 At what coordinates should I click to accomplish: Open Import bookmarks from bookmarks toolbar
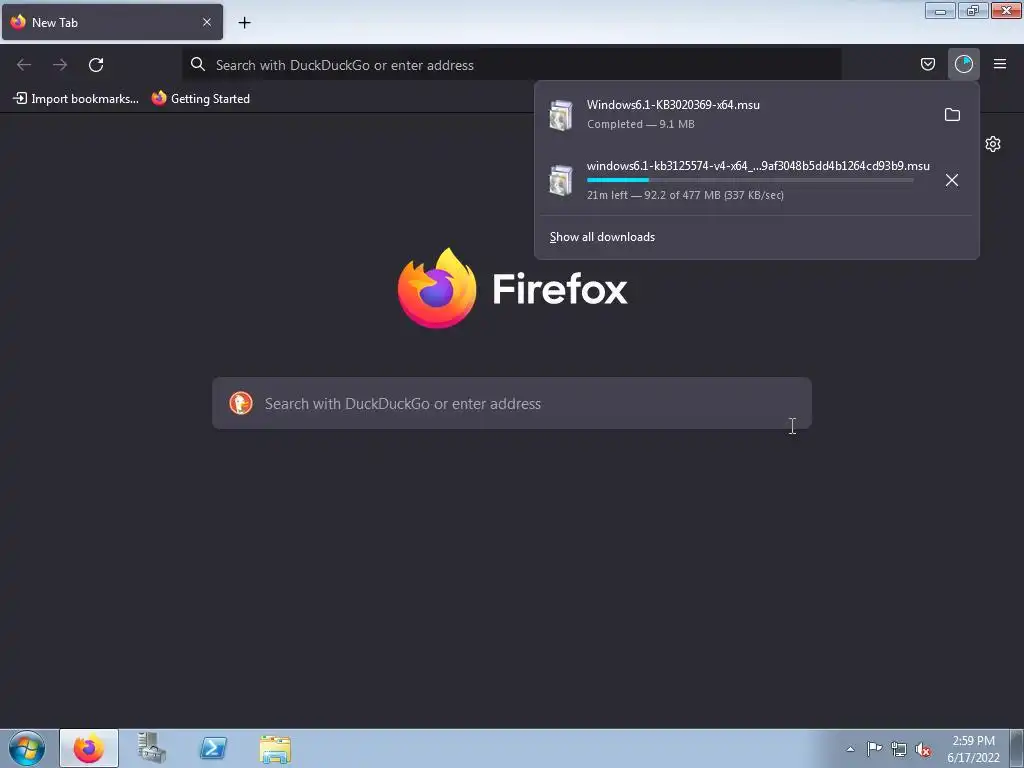click(x=76, y=99)
